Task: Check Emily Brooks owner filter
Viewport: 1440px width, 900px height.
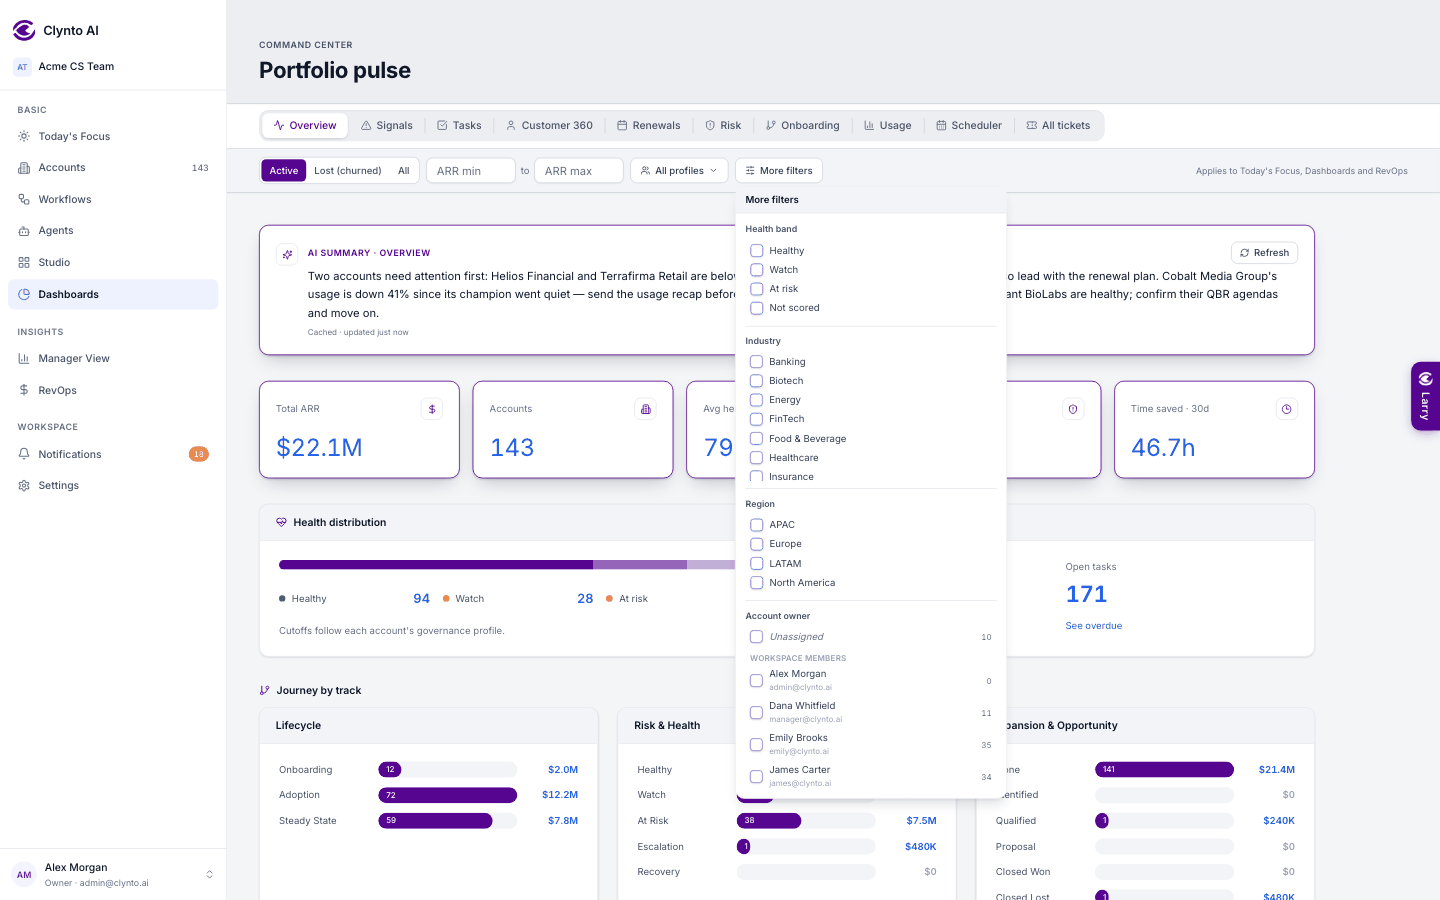Action: click(x=757, y=744)
